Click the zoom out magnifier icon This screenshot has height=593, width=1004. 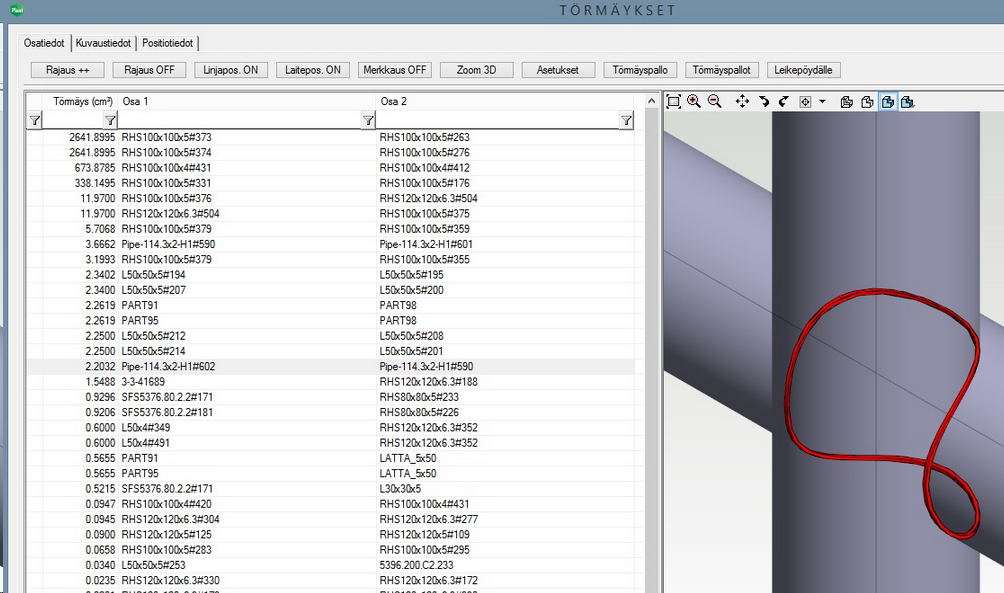(x=714, y=101)
